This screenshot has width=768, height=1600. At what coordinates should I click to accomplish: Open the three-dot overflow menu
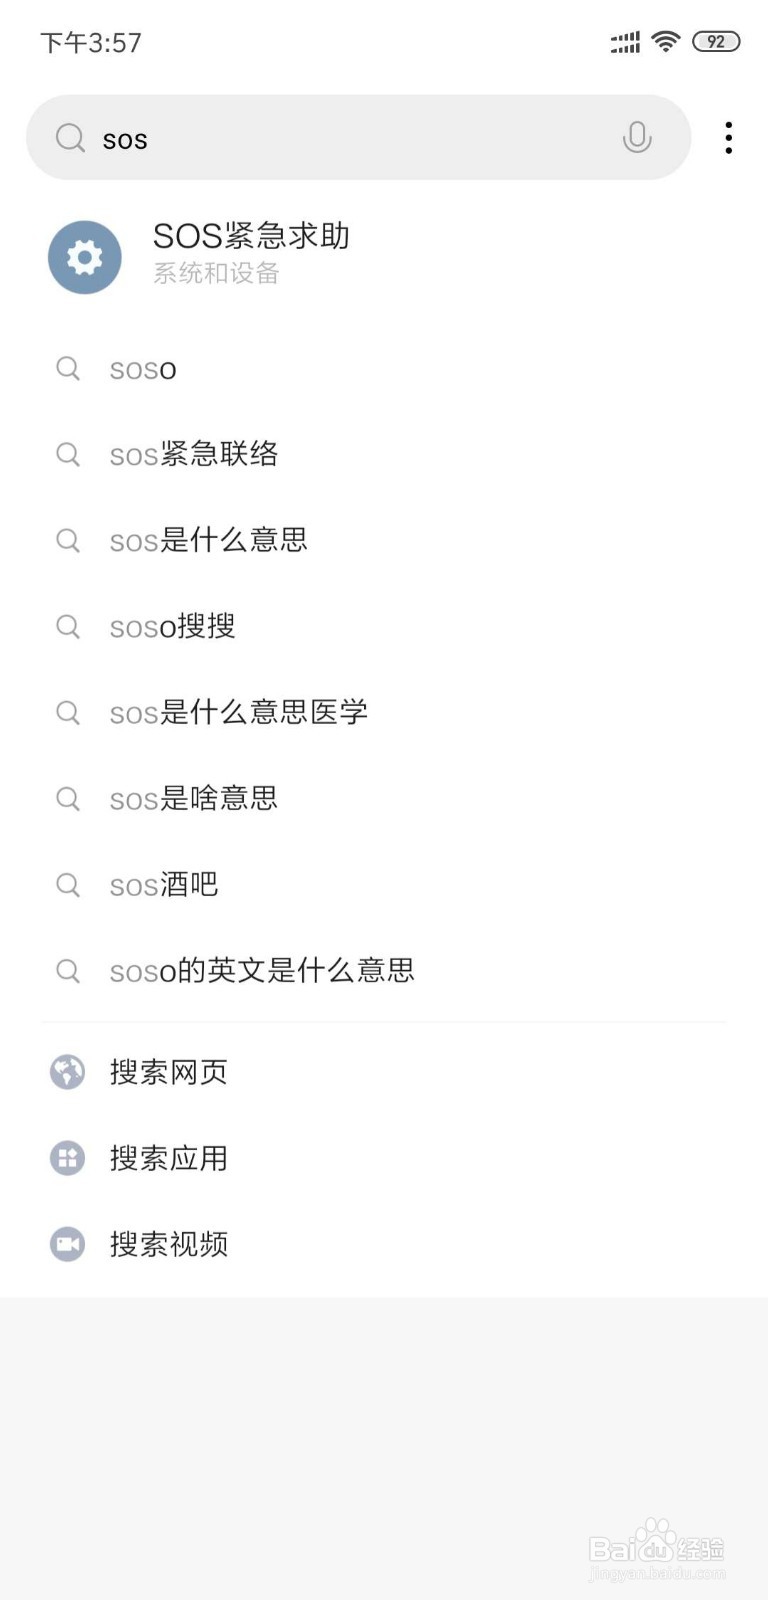coord(729,138)
